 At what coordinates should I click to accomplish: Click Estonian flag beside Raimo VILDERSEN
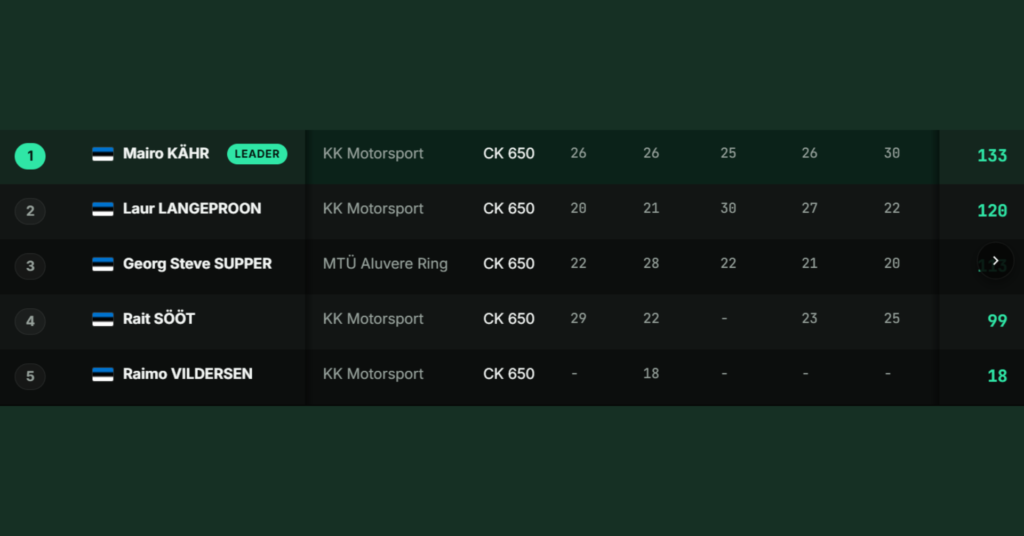[x=103, y=374]
